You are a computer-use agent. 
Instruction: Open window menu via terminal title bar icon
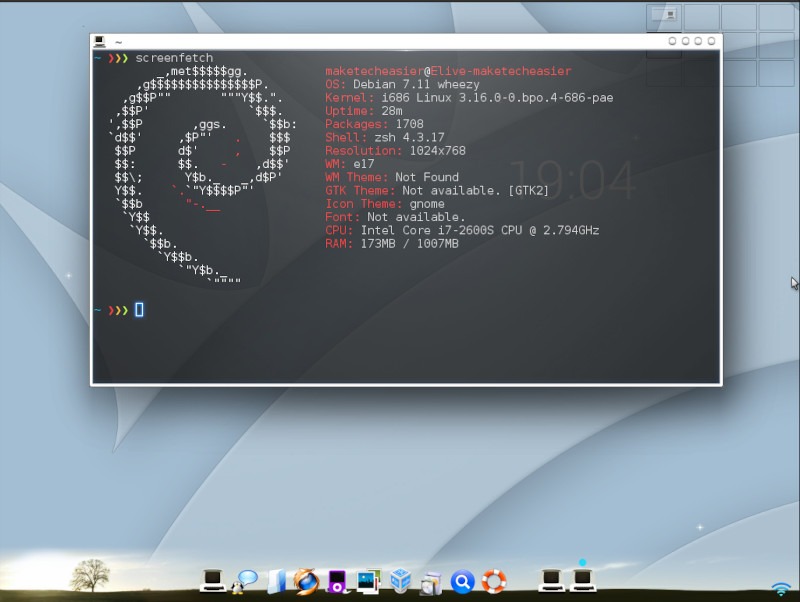[100, 42]
